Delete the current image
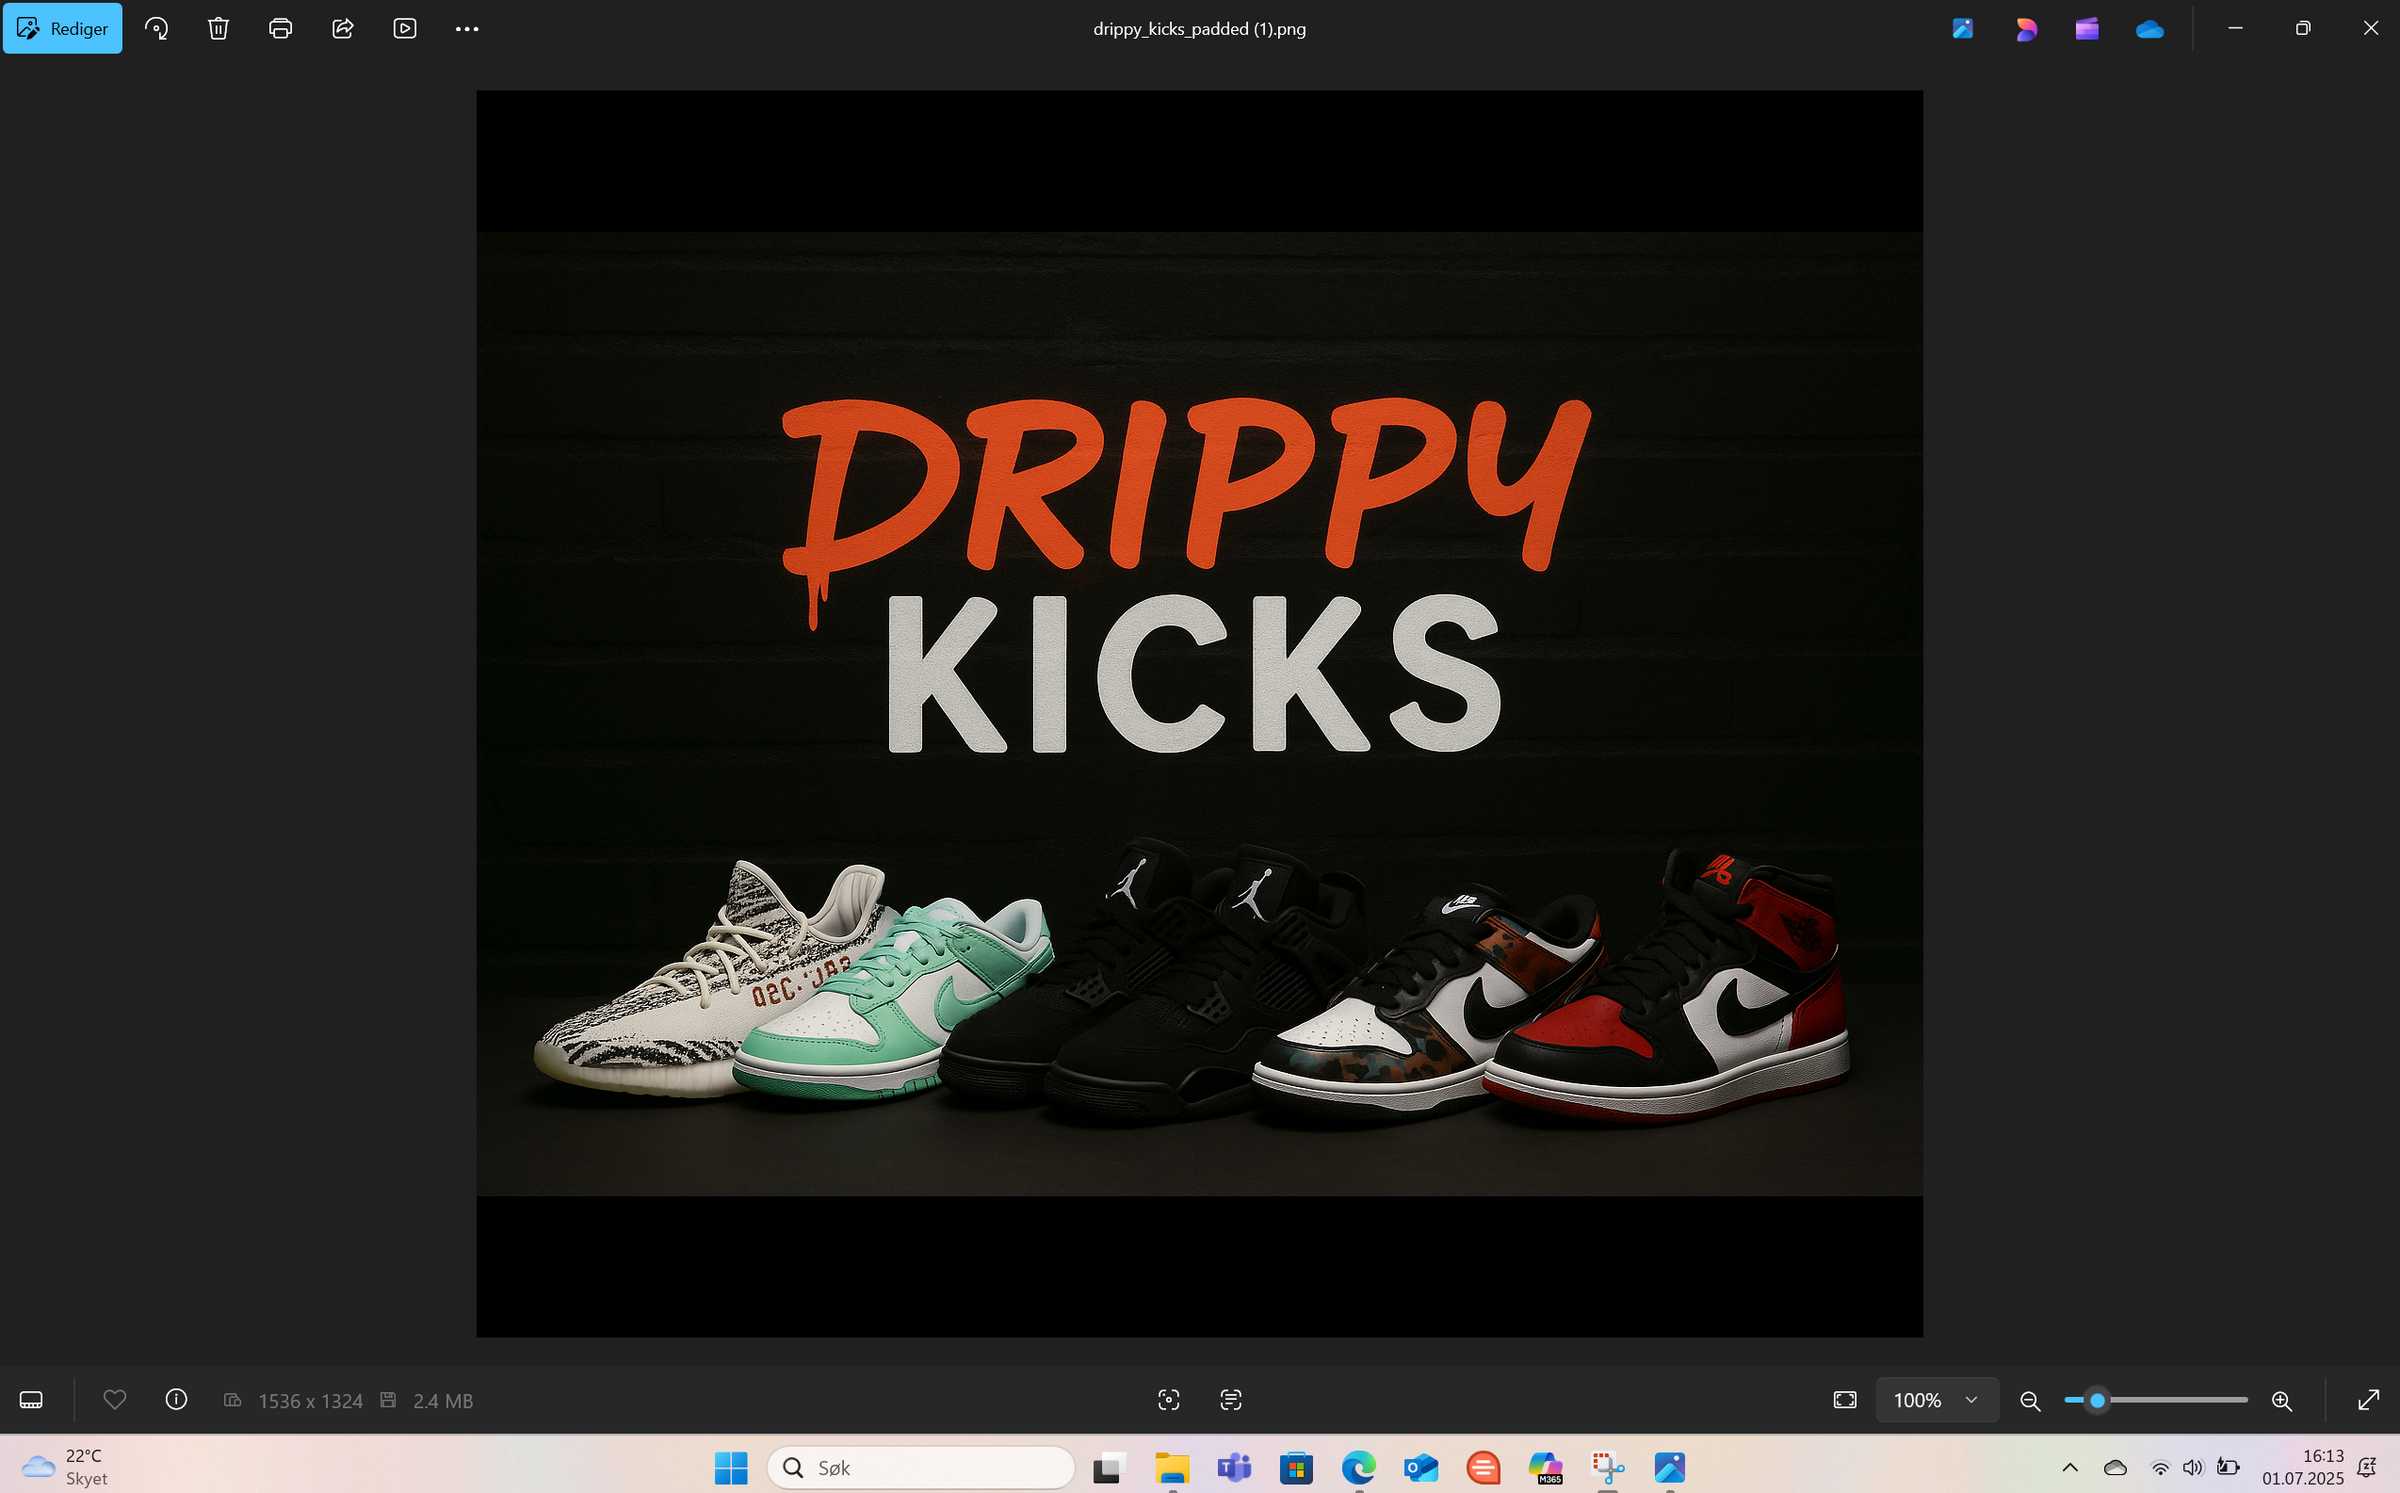The width and height of the screenshot is (2400, 1493). 219,28
